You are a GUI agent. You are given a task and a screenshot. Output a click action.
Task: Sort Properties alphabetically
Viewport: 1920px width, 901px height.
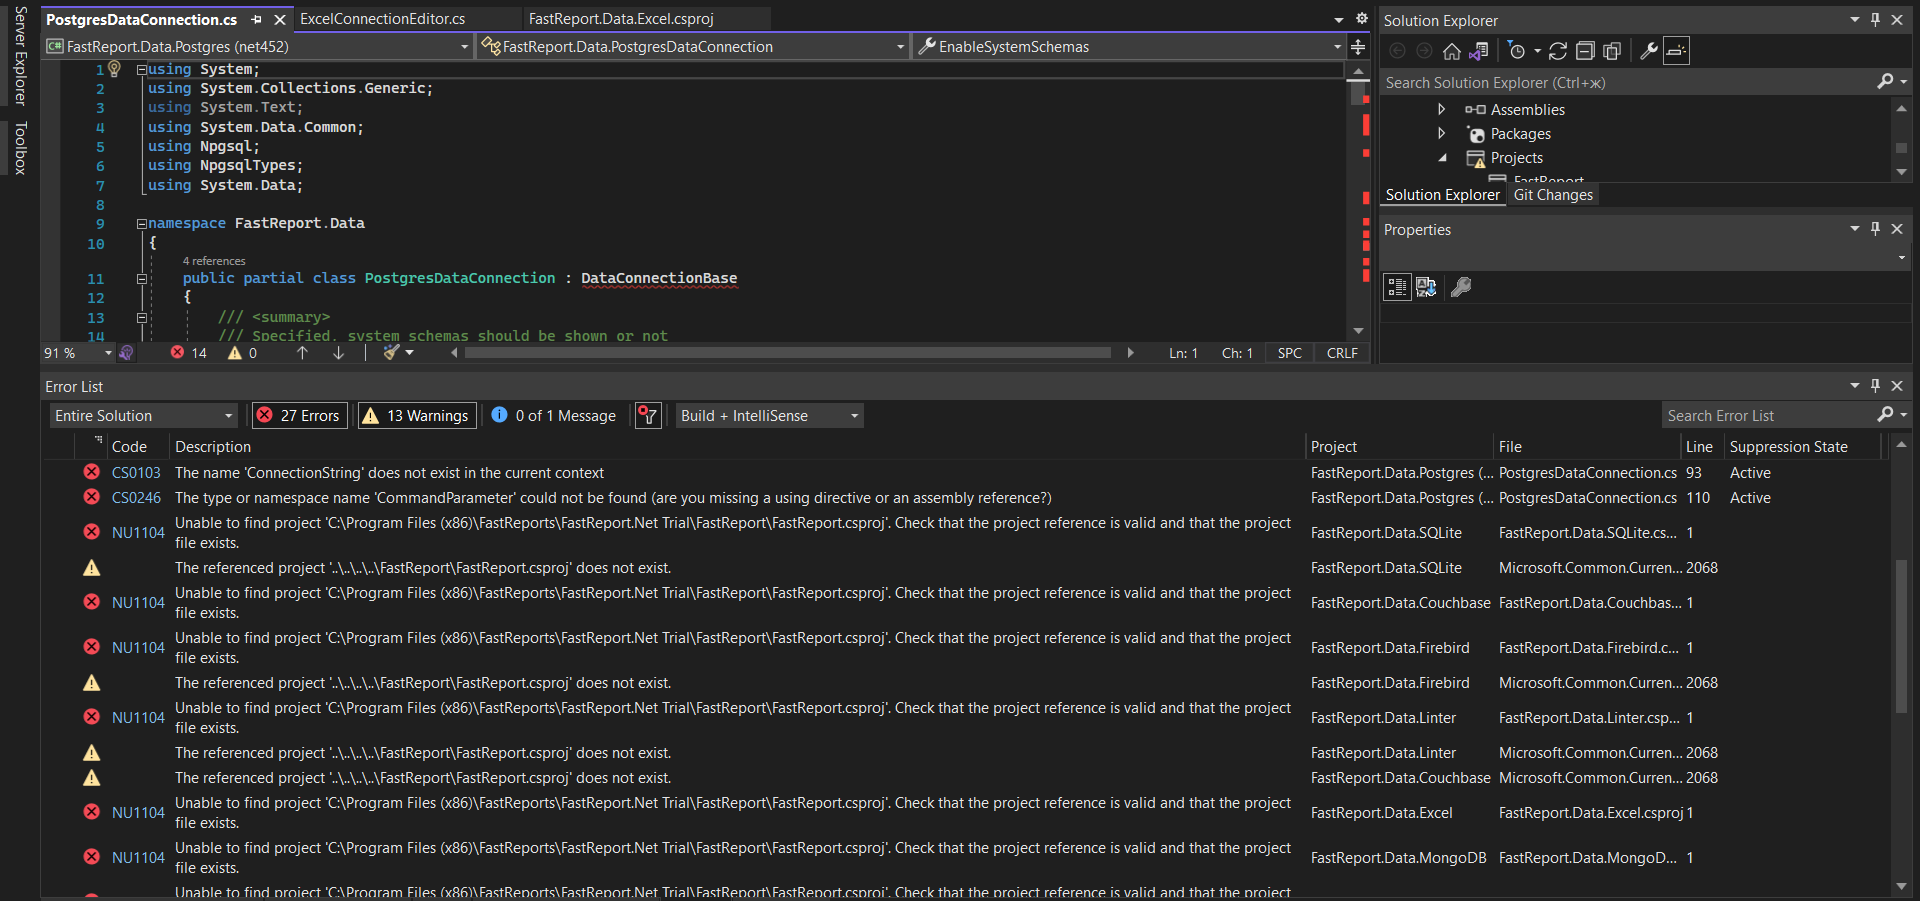(x=1426, y=287)
